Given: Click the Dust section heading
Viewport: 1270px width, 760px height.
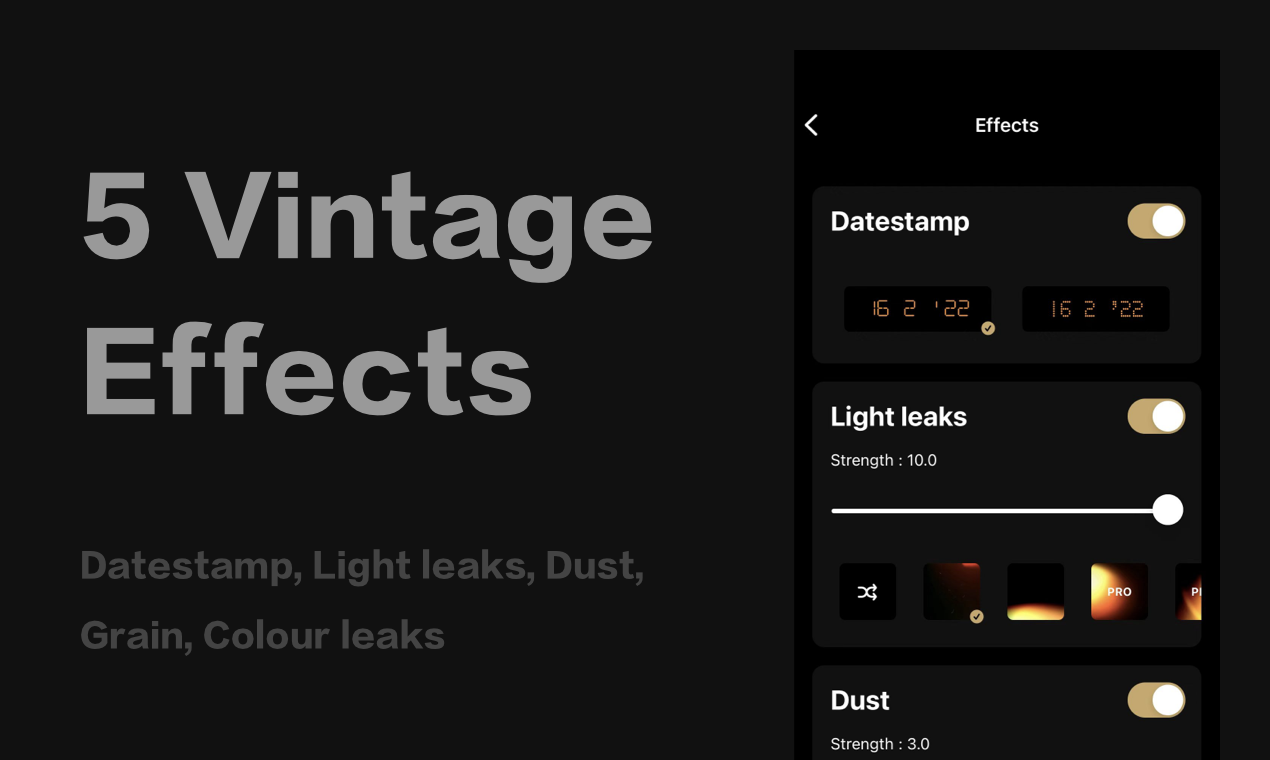Looking at the screenshot, I should pos(859,700).
